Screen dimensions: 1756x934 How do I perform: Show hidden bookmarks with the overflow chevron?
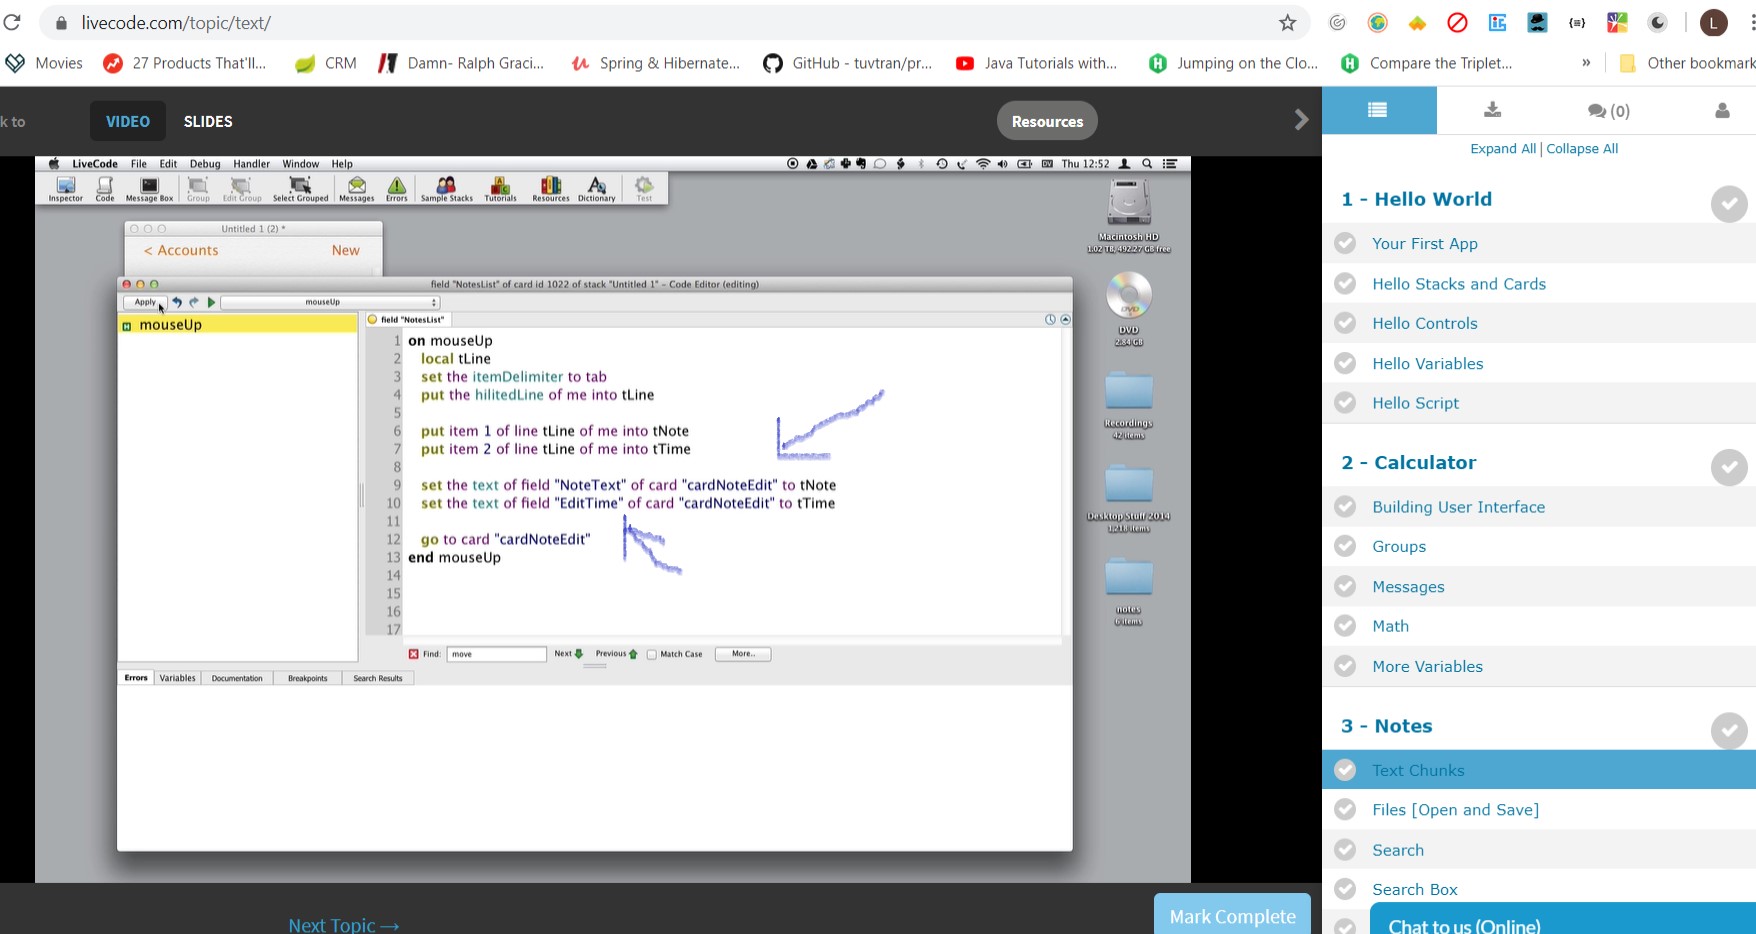coord(1586,63)
